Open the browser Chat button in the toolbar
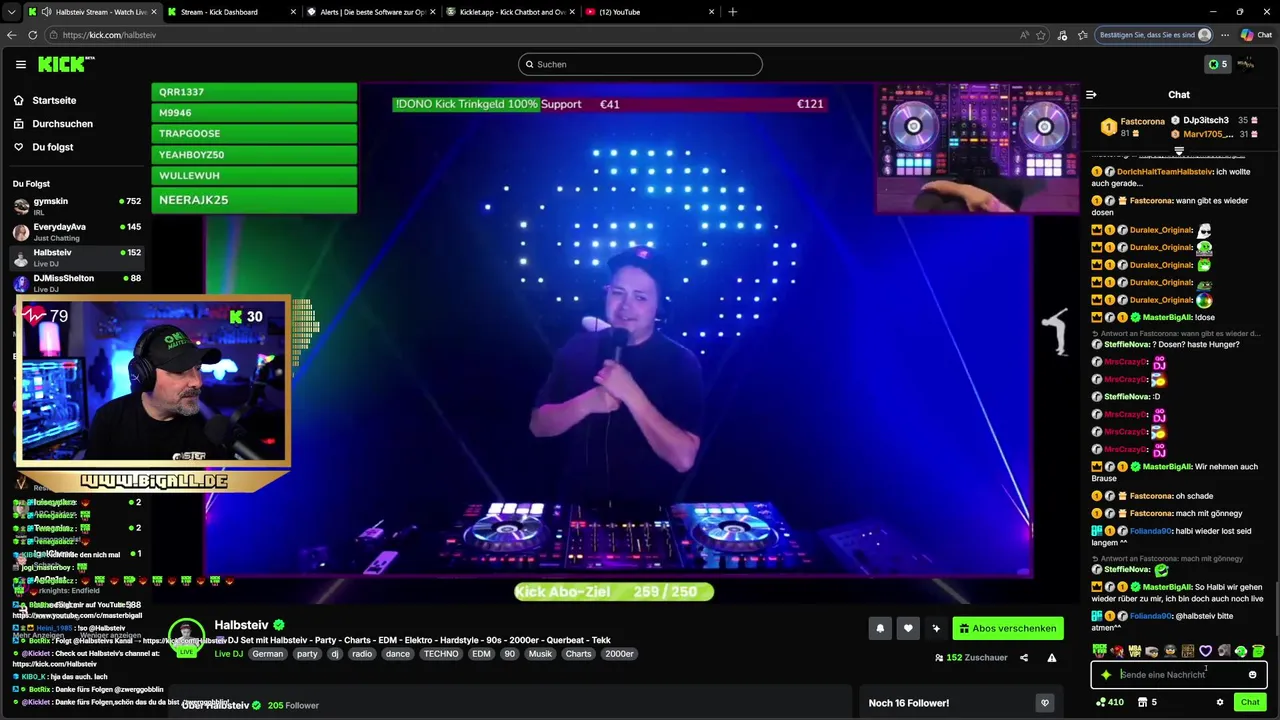The image size is (1280, 720). pos(1256,35)
